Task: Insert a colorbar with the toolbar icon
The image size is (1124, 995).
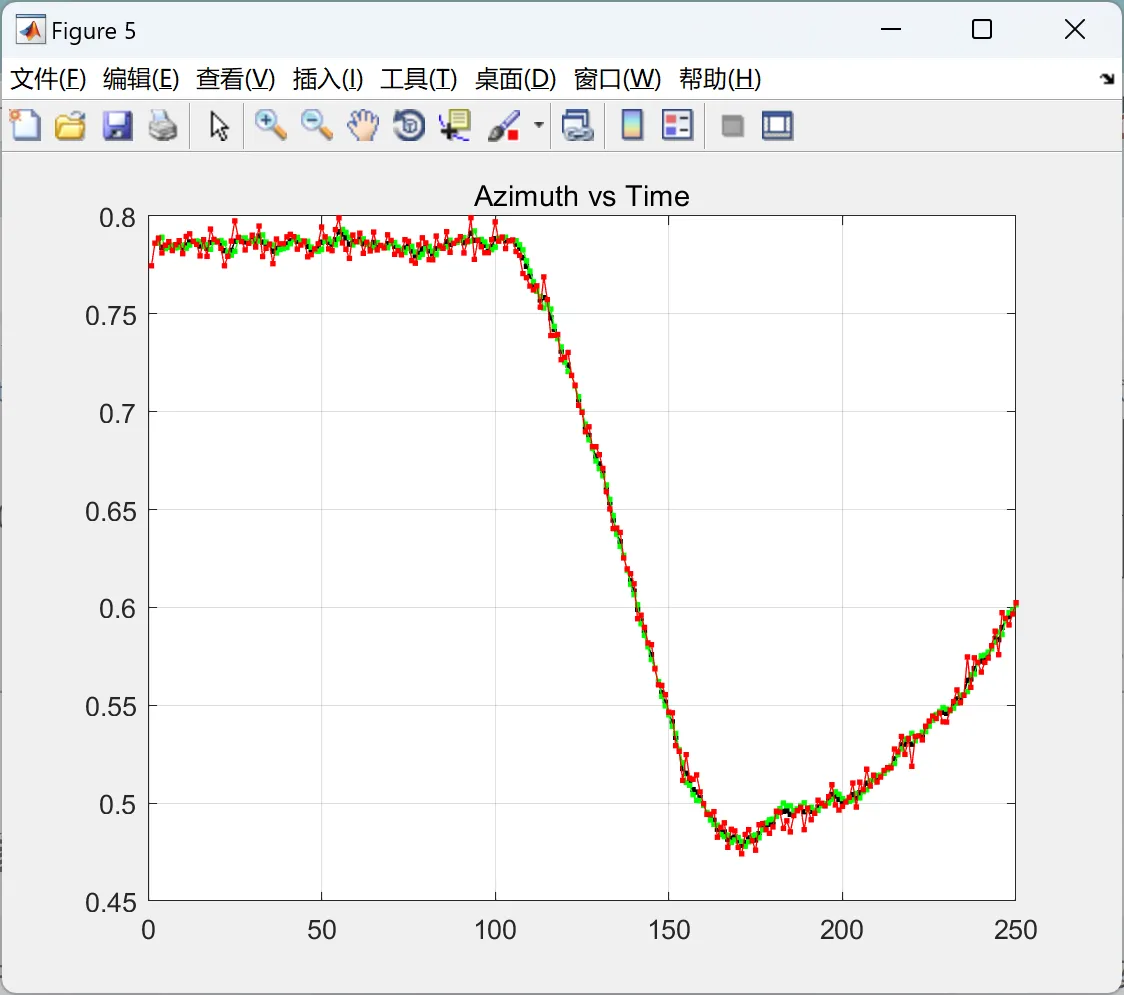Action: click(632, 125)
